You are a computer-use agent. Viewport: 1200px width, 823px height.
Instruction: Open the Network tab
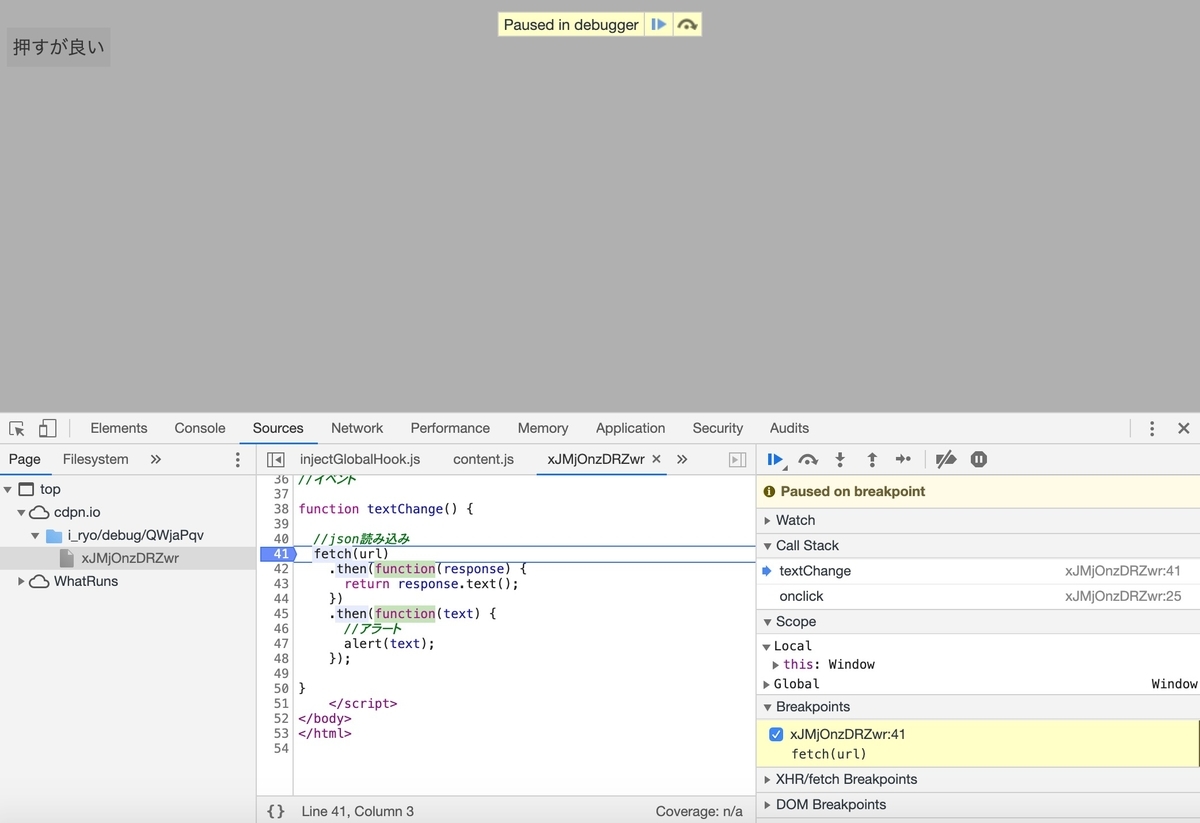click(357, 429)
